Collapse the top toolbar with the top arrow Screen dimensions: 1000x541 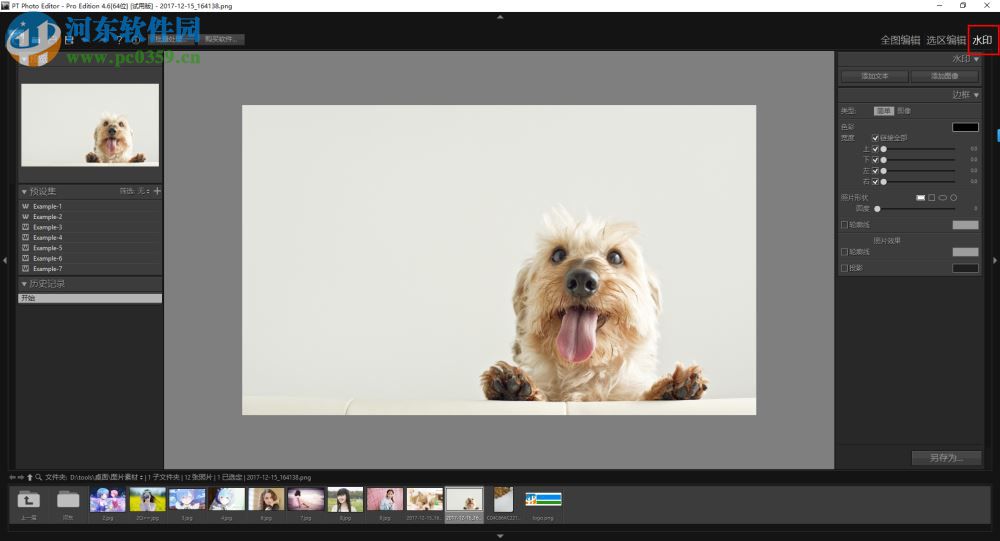(x=500, y=17)
